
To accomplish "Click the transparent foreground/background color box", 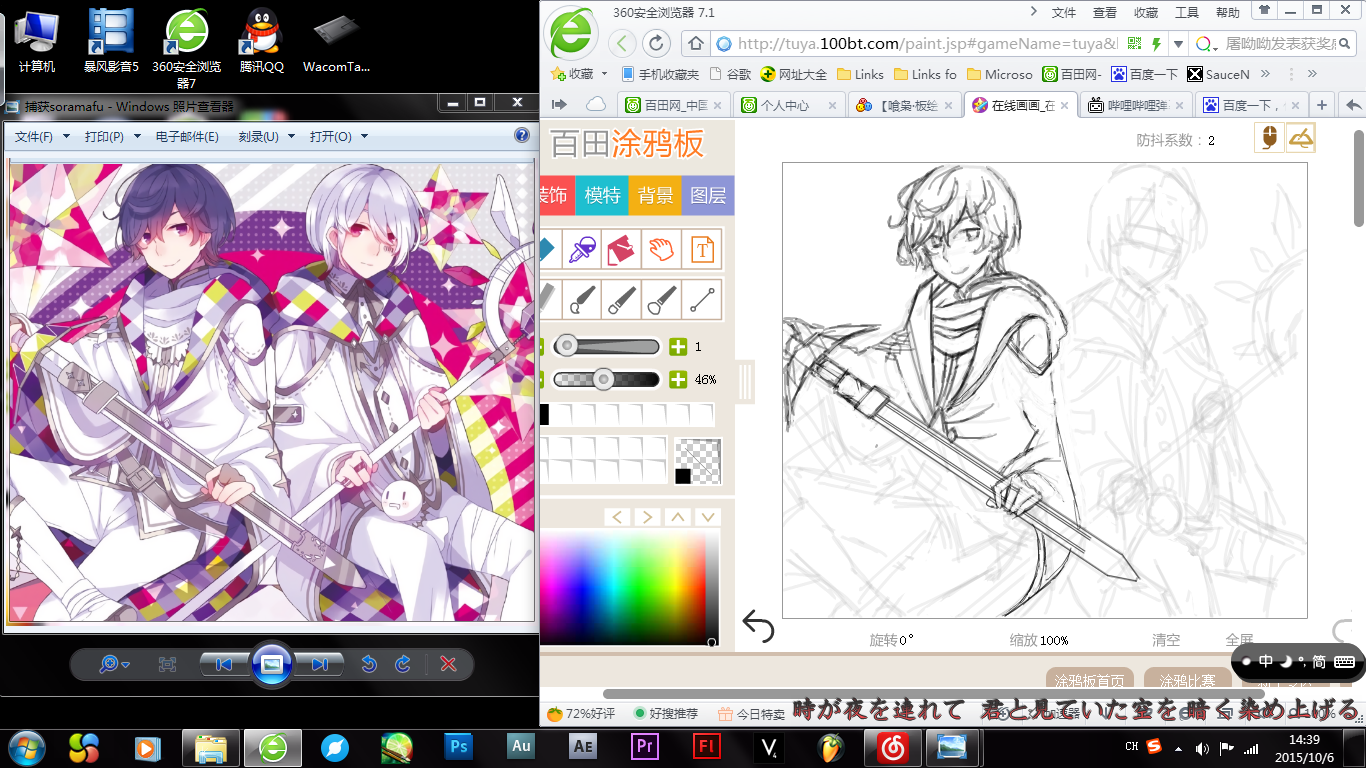I will (x=698, y=461).
